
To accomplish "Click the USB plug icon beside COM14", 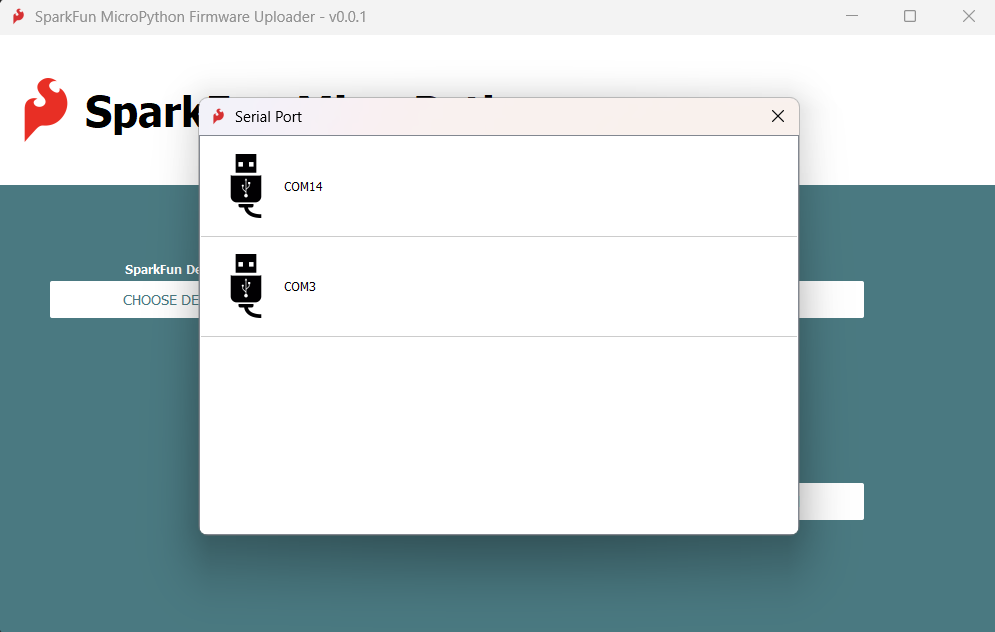I will (246, 186).
